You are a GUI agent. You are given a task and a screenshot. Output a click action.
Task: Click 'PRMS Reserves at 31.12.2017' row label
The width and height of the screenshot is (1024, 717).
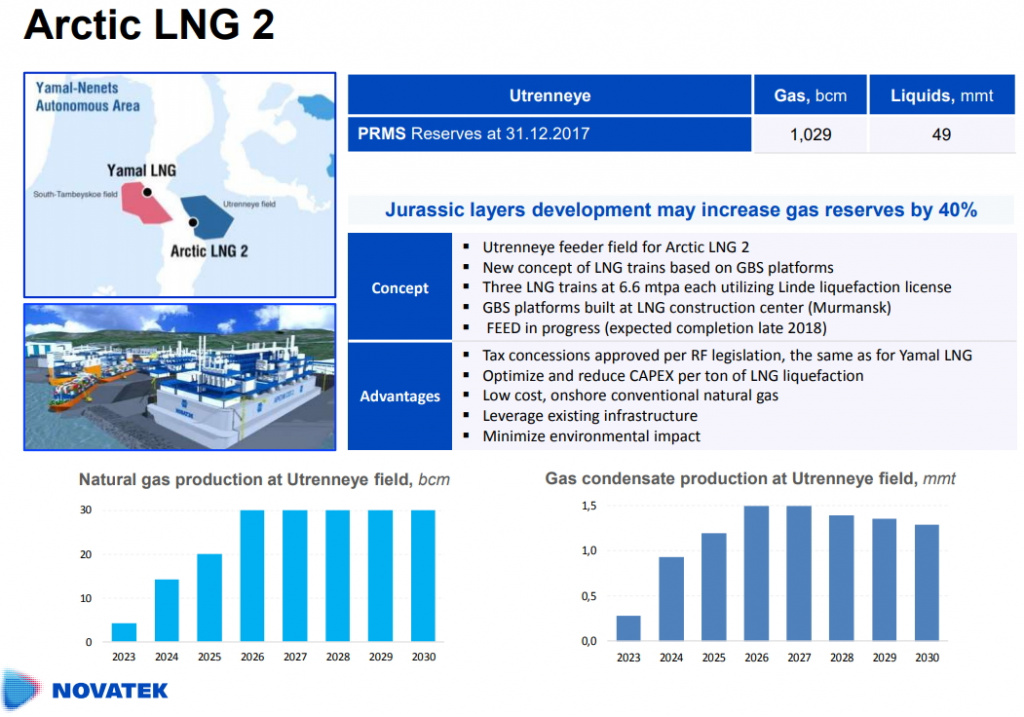coord(473,134)
